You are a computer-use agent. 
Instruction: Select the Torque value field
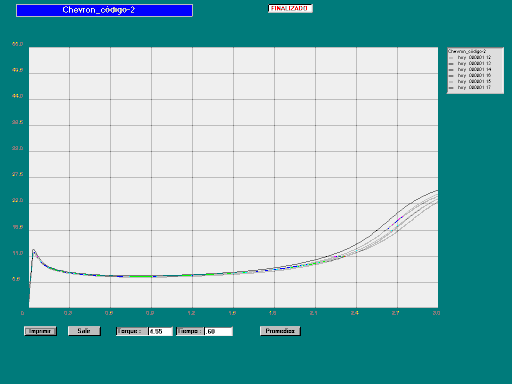pos(160,331)
